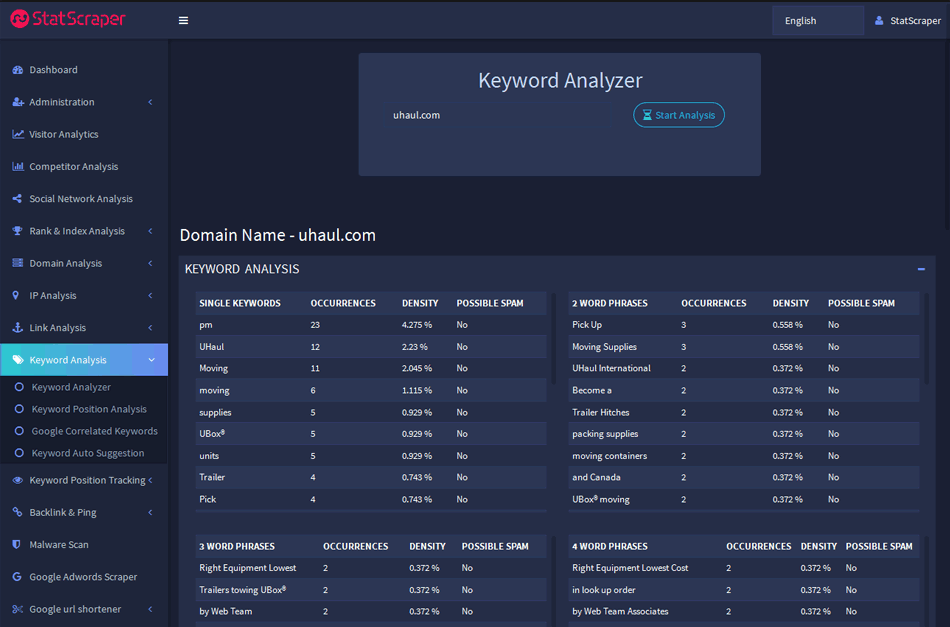Click the IP Analysis map pin icon

click(x=16, y=295)
